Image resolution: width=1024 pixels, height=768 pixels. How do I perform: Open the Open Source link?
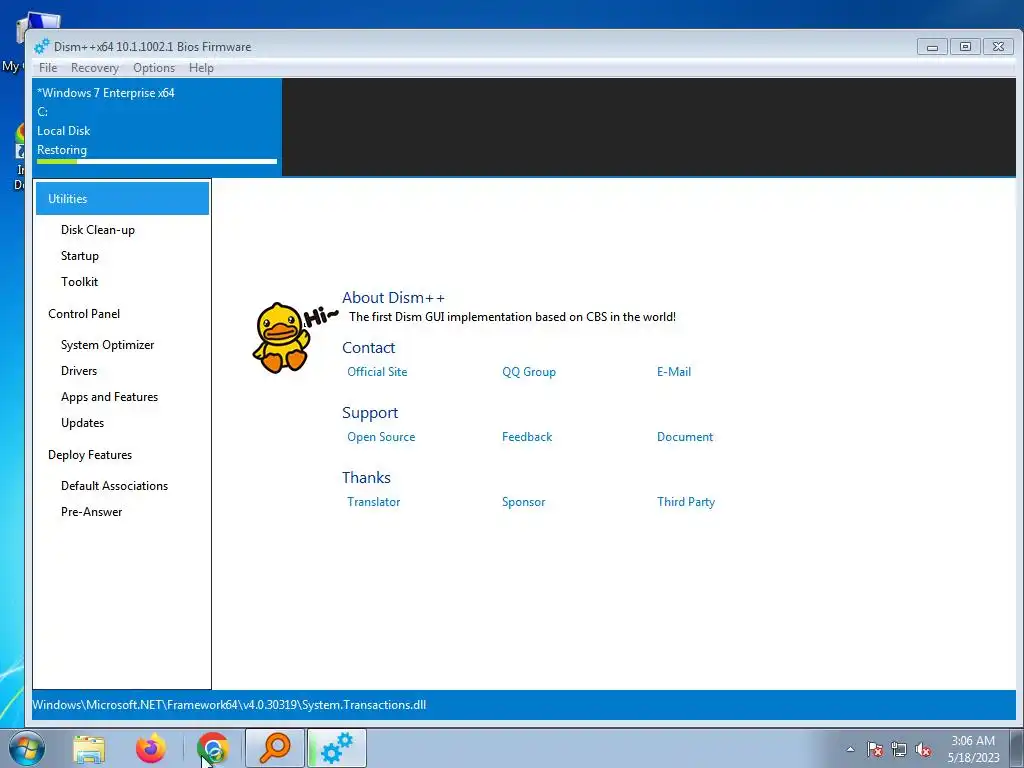381,437
